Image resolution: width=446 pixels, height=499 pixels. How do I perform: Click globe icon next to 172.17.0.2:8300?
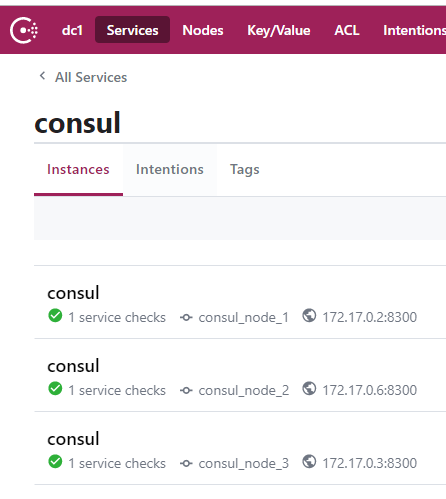(x=309, y=316)
